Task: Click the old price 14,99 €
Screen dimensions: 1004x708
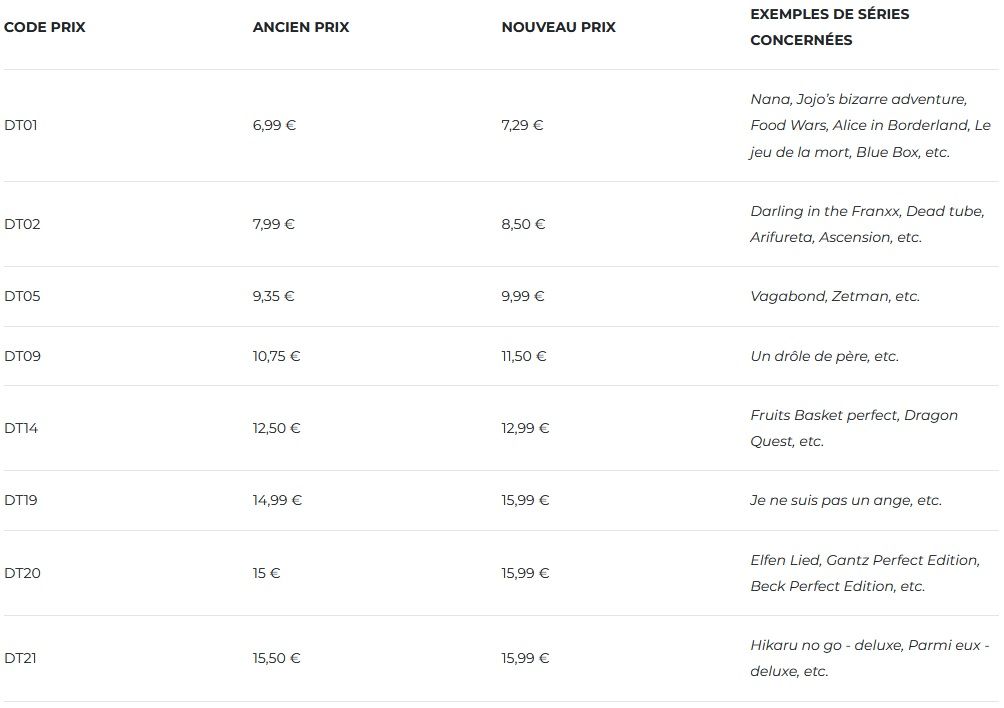Action: click(x=277, y=500)
